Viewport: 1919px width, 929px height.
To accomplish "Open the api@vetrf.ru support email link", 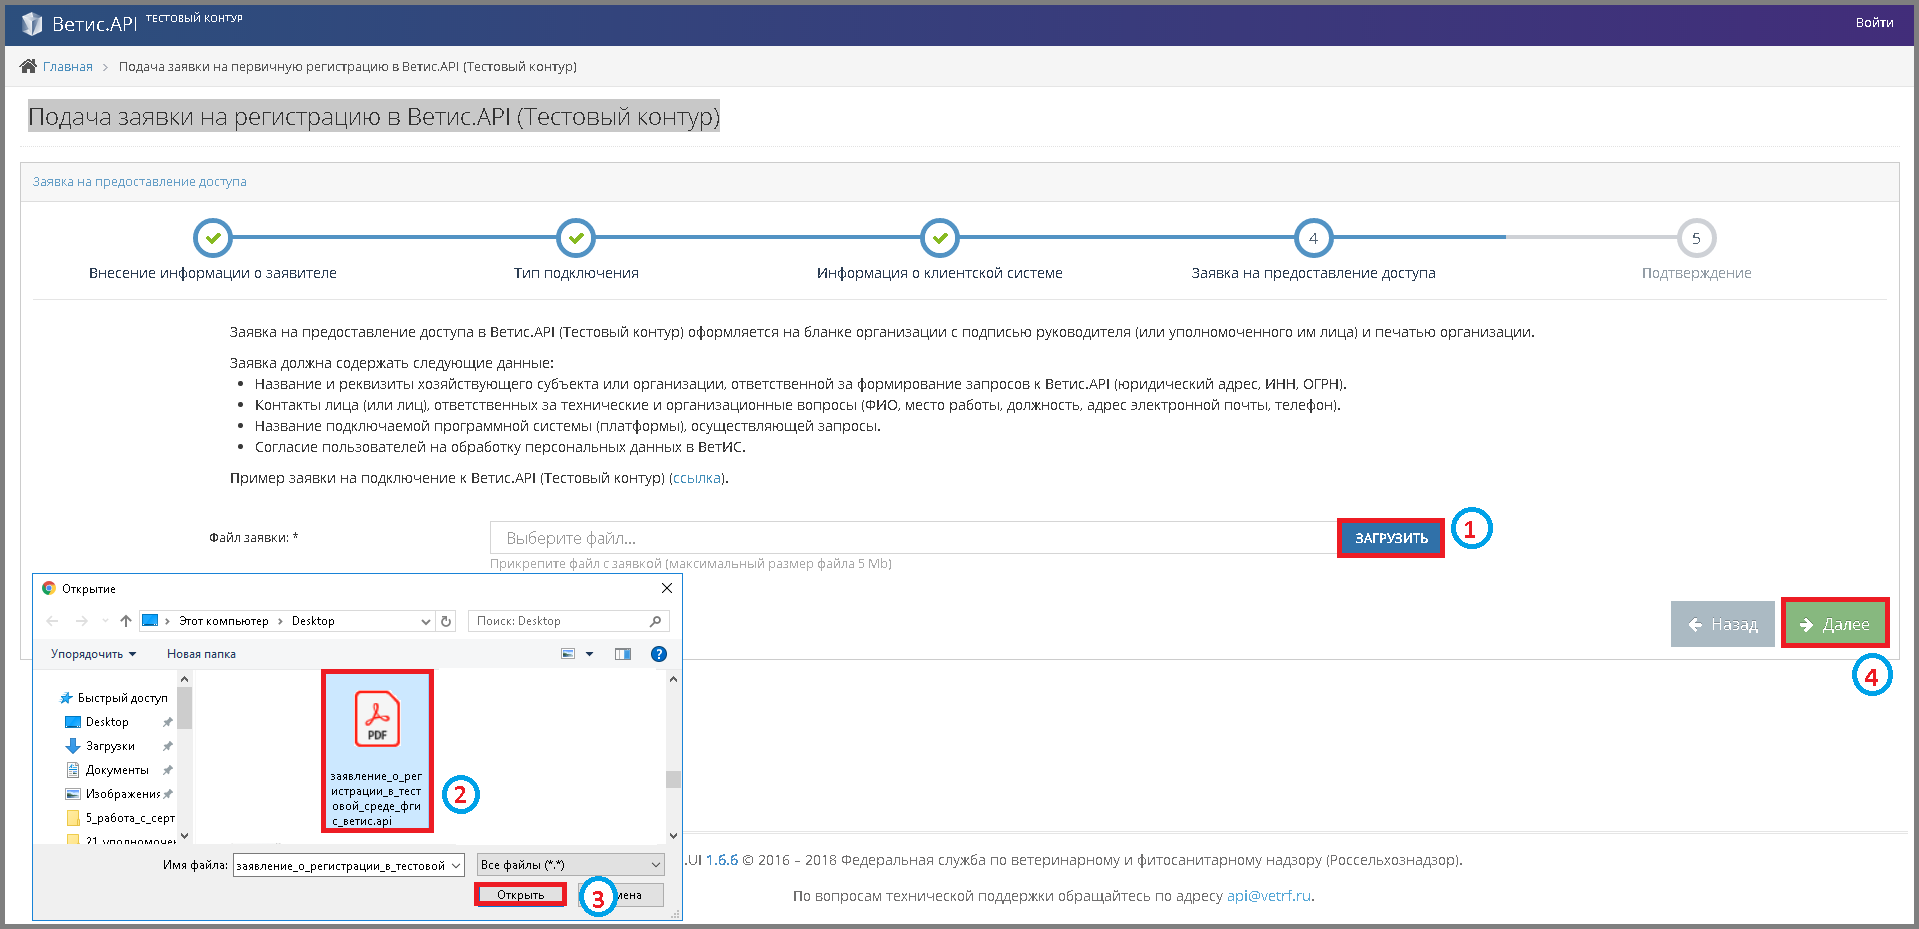I will 1268,896.
